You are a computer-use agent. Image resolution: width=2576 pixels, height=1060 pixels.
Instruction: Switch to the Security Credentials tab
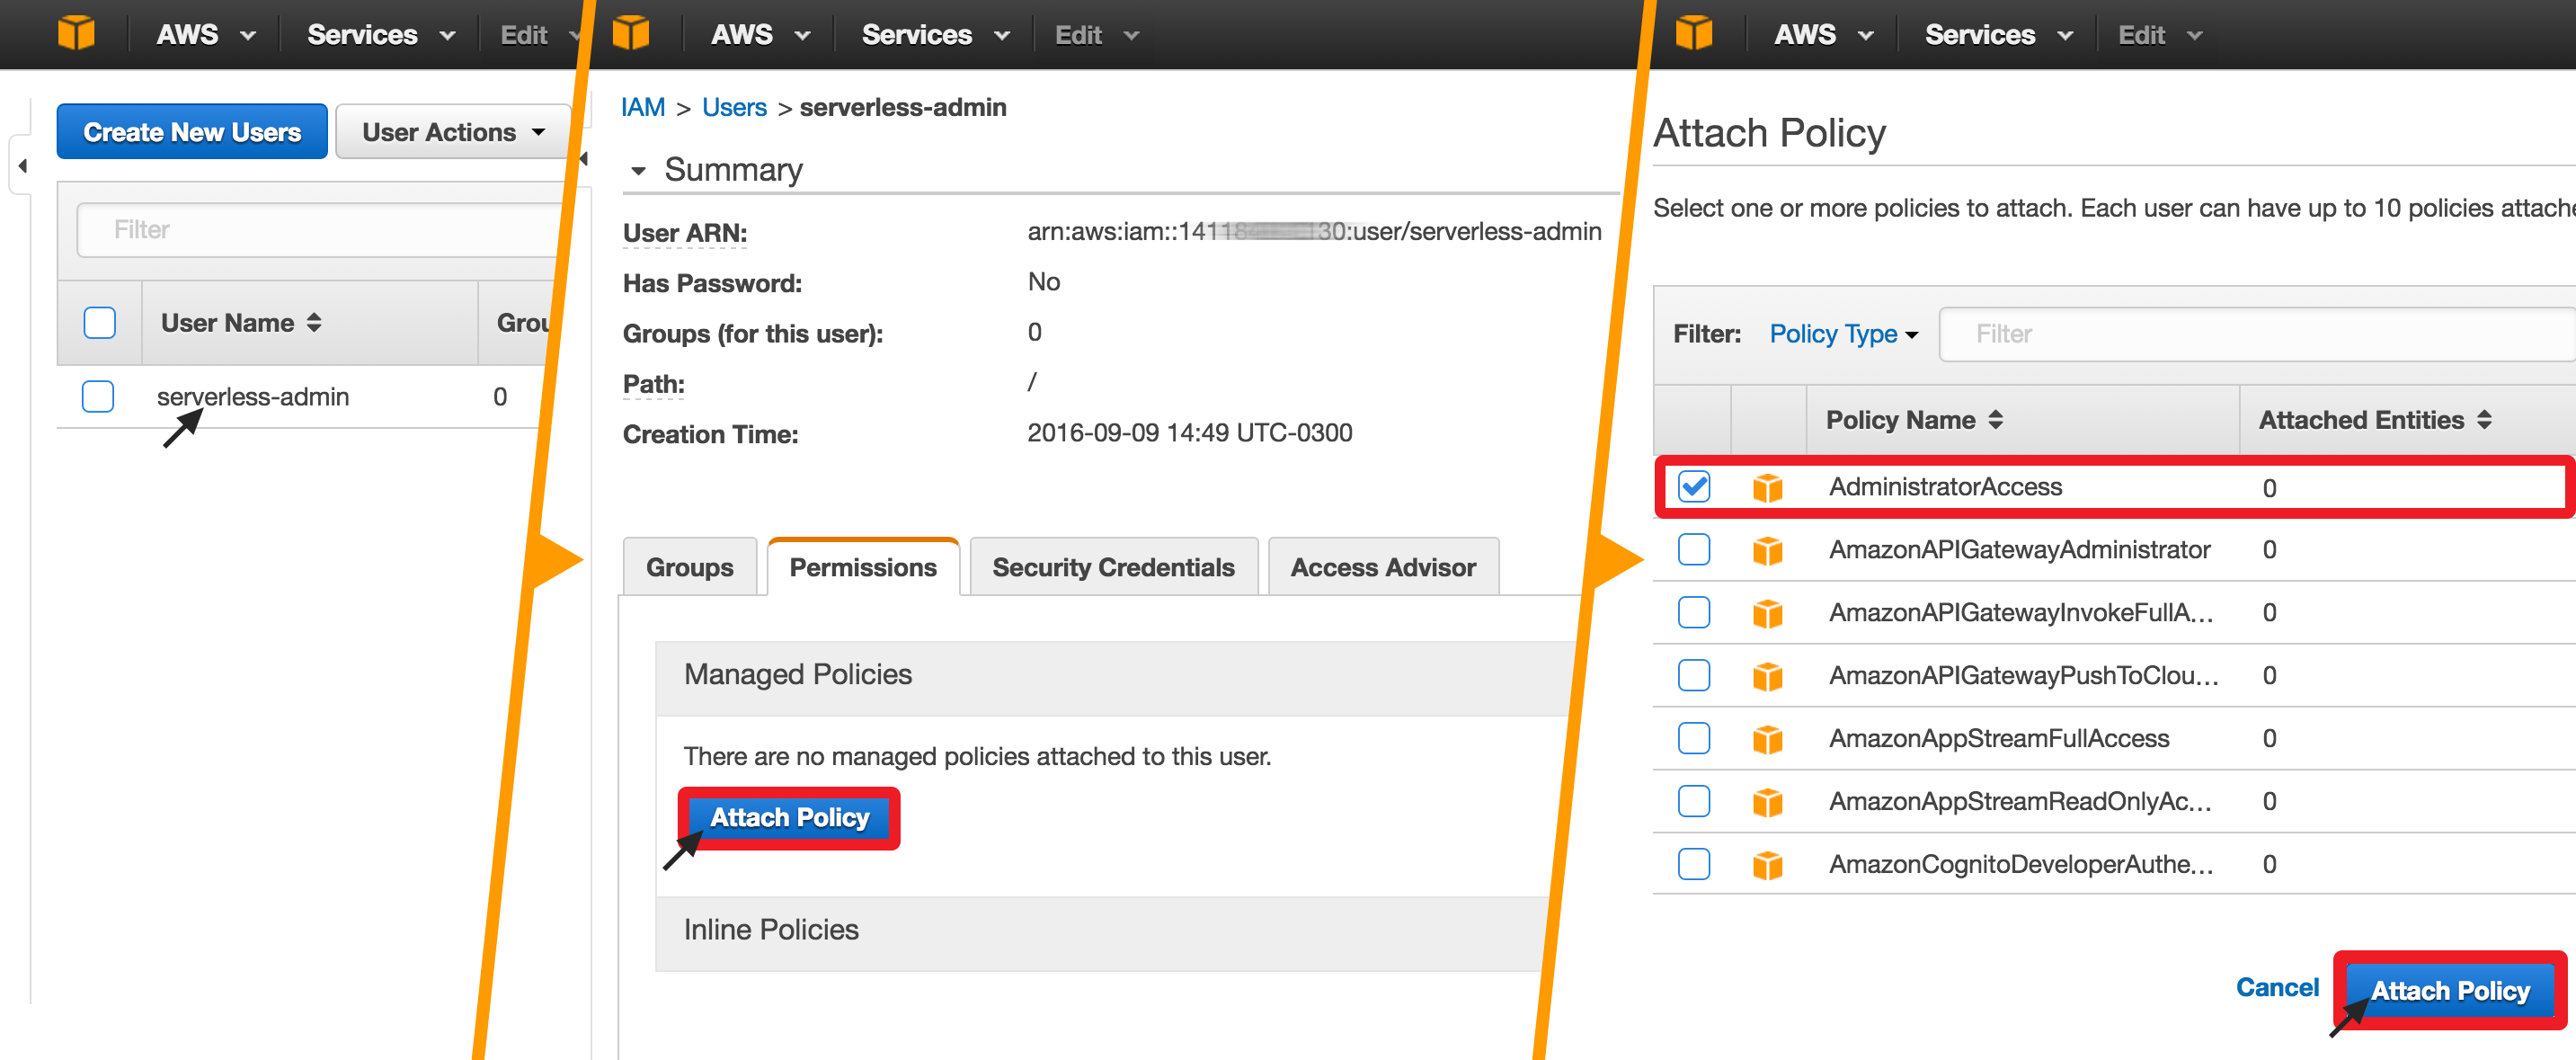coord(1112,567)
